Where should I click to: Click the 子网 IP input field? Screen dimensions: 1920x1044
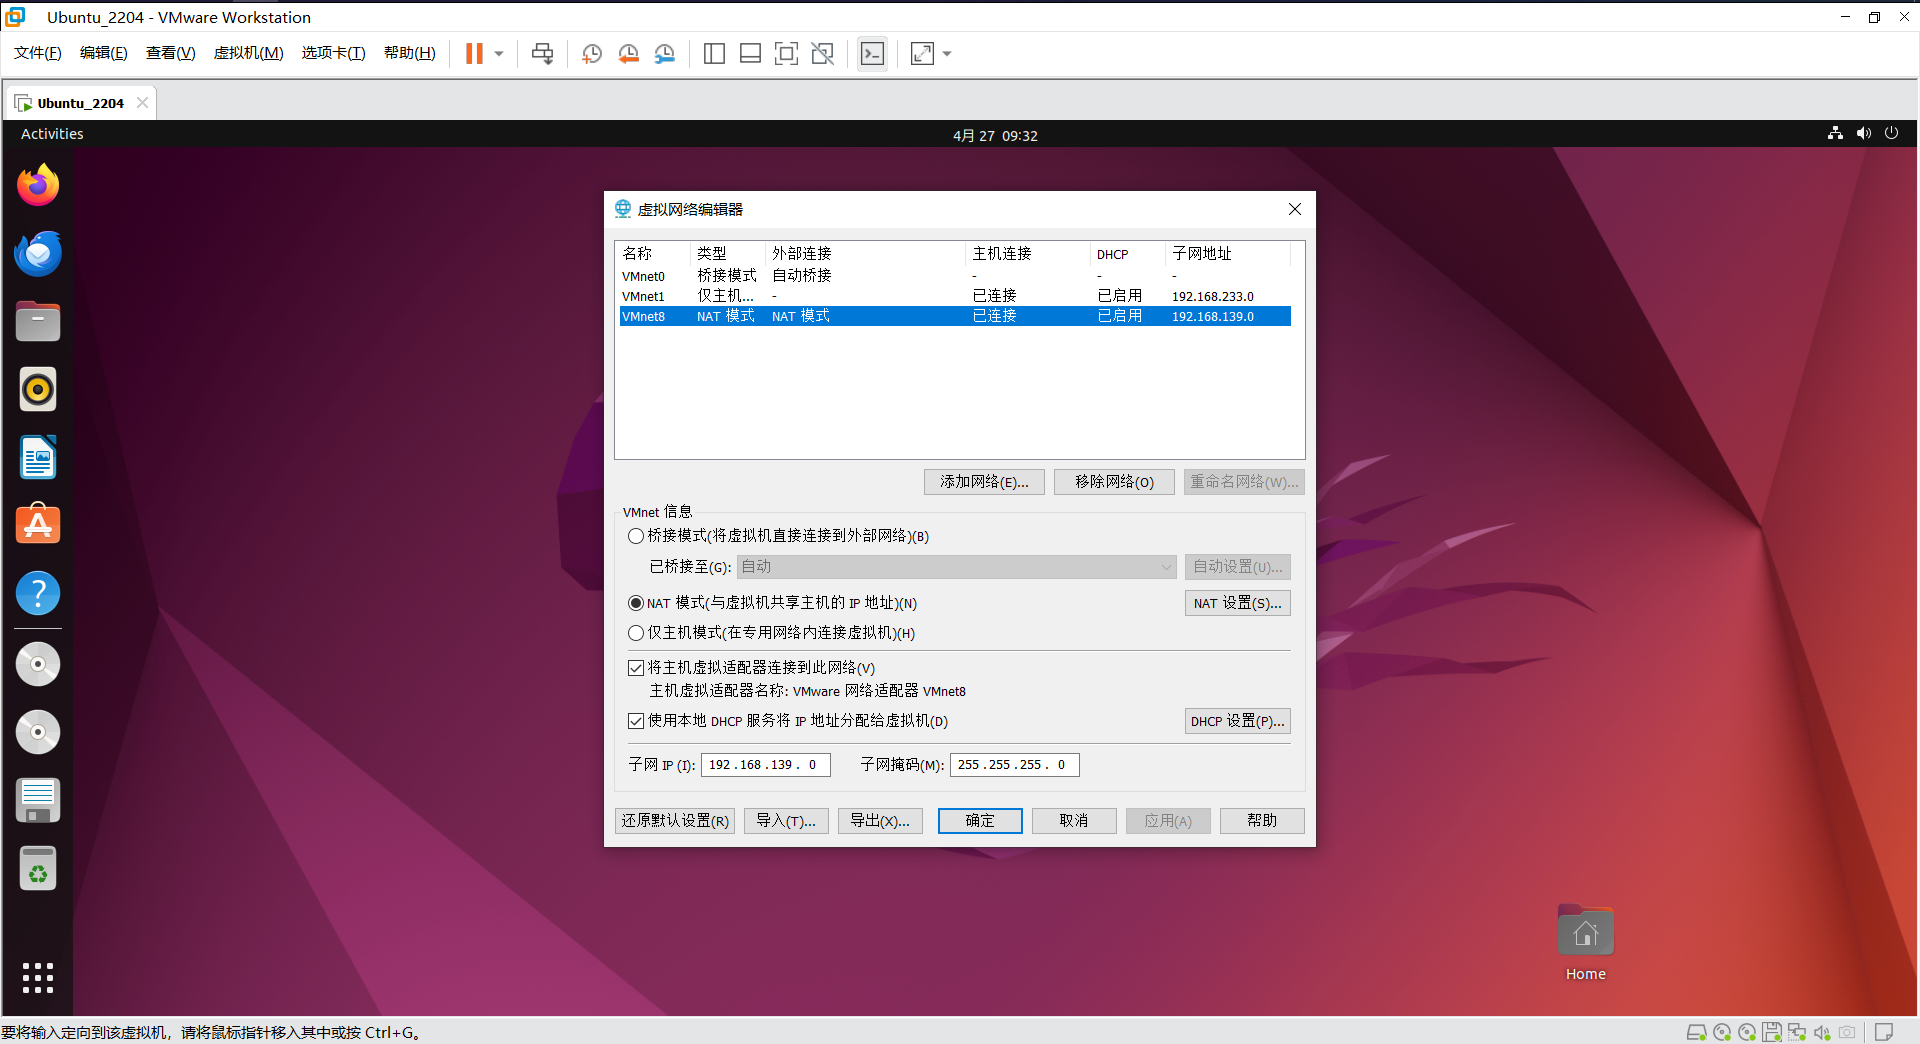pos(766,765)
